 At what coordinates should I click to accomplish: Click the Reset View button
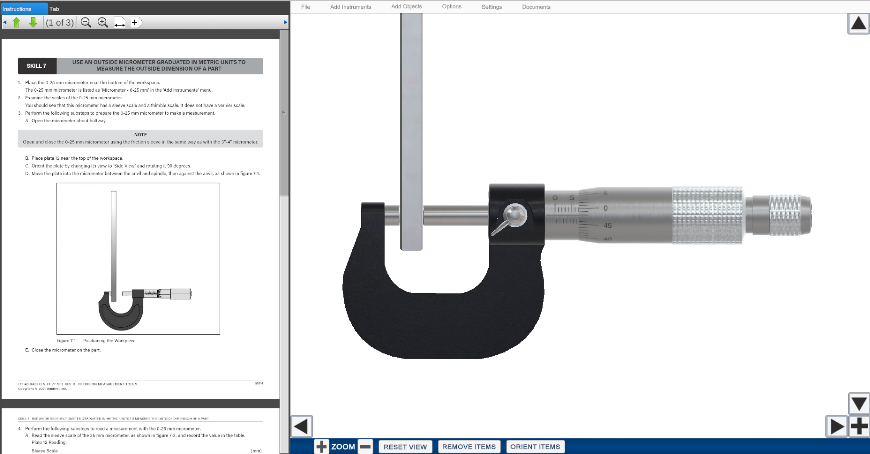405,446
